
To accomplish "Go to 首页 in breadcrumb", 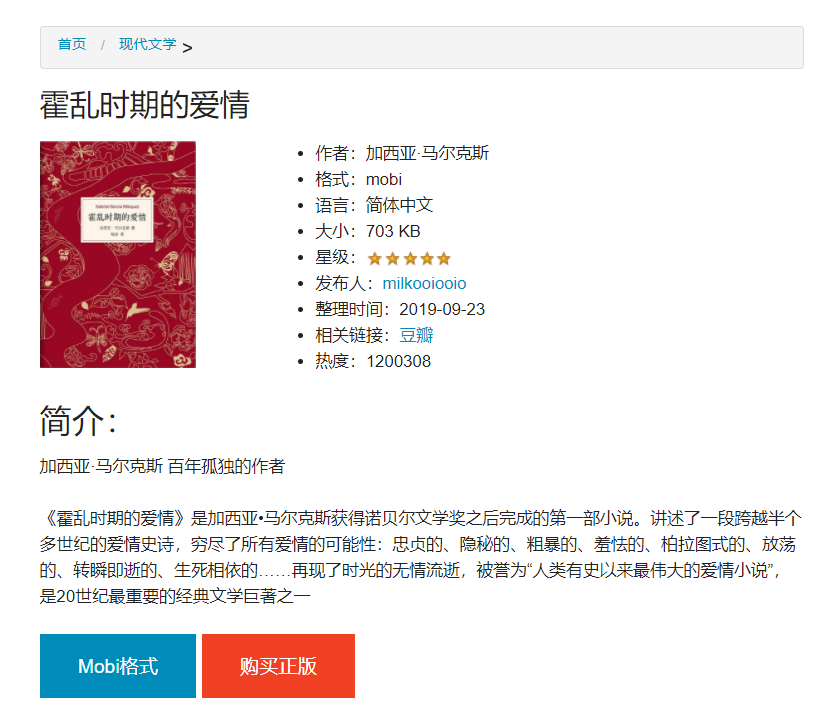I will [x=72, y=44].
